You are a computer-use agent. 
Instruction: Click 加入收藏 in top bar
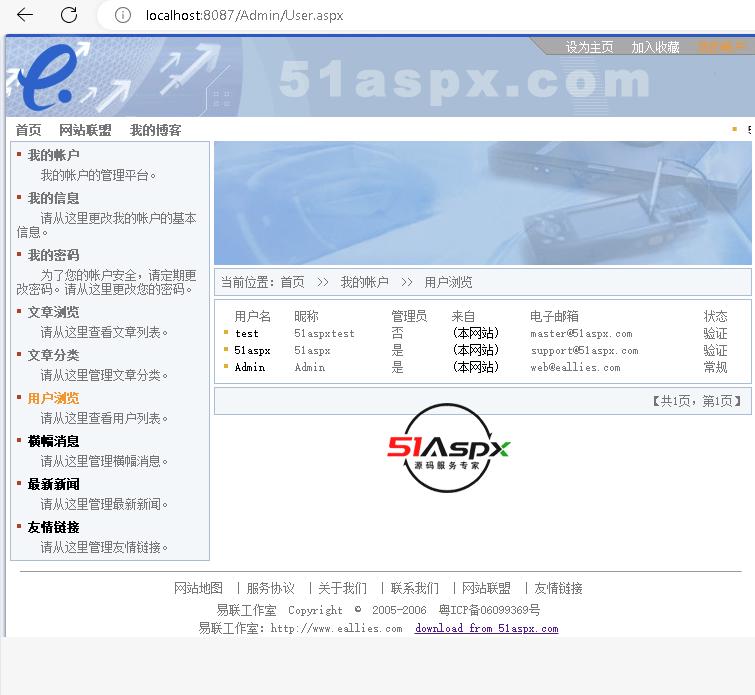pyautogui.click(x=655, y=47)
